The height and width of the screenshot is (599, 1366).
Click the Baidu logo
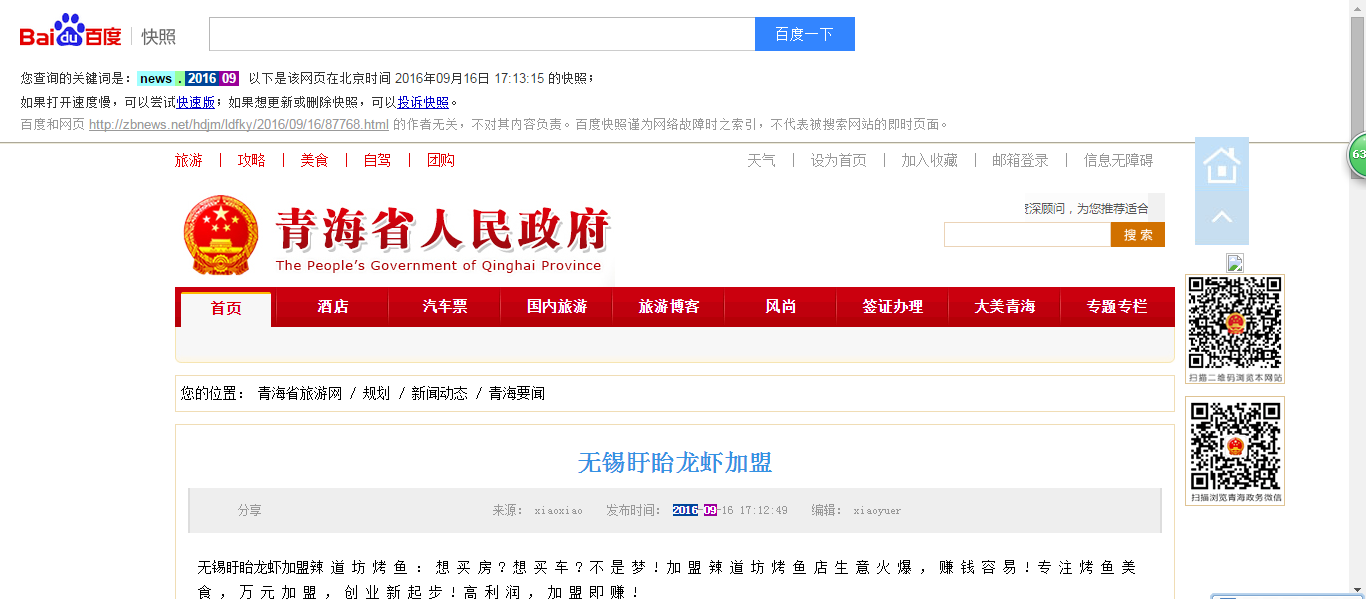pos(70,32)
